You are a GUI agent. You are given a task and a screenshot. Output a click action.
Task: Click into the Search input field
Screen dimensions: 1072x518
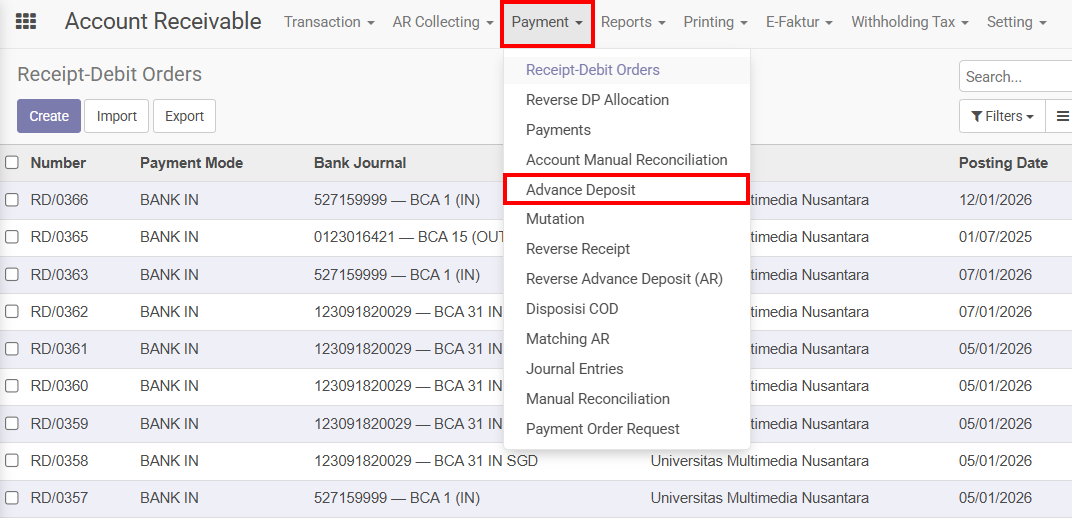(x=1015, y=76)
